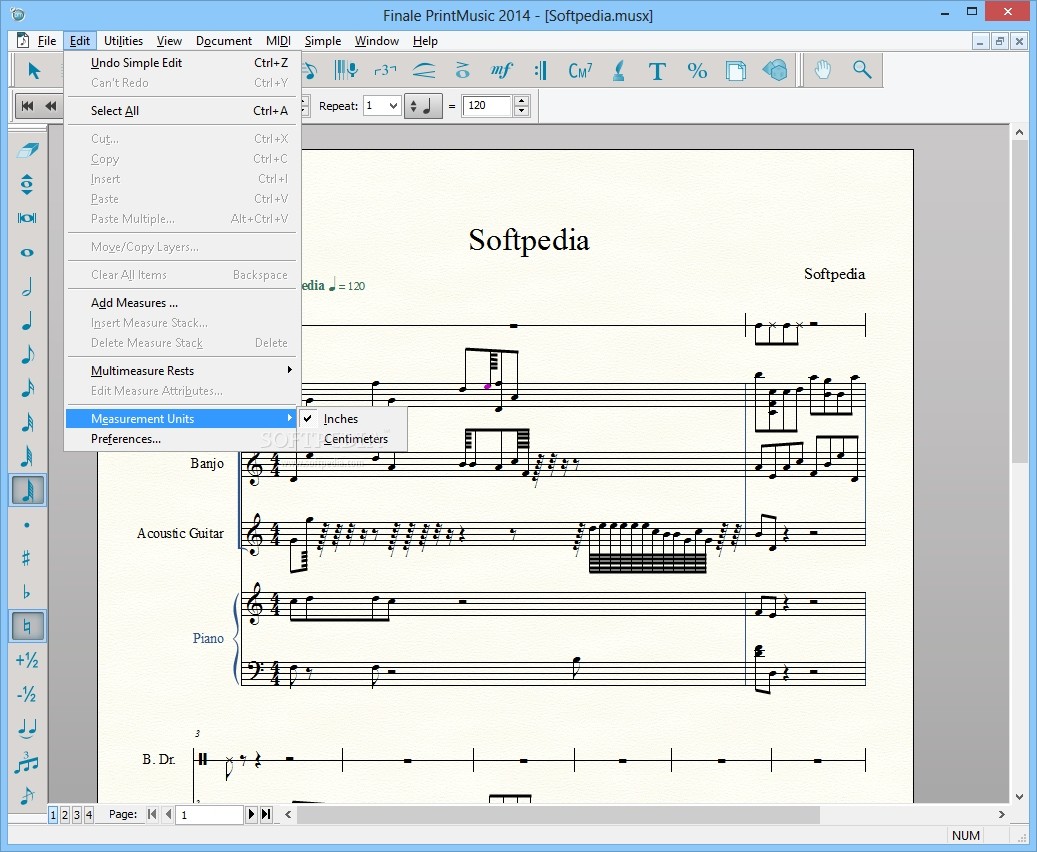Choose the half note duration
1037x852 pixels.
(27, 286)
